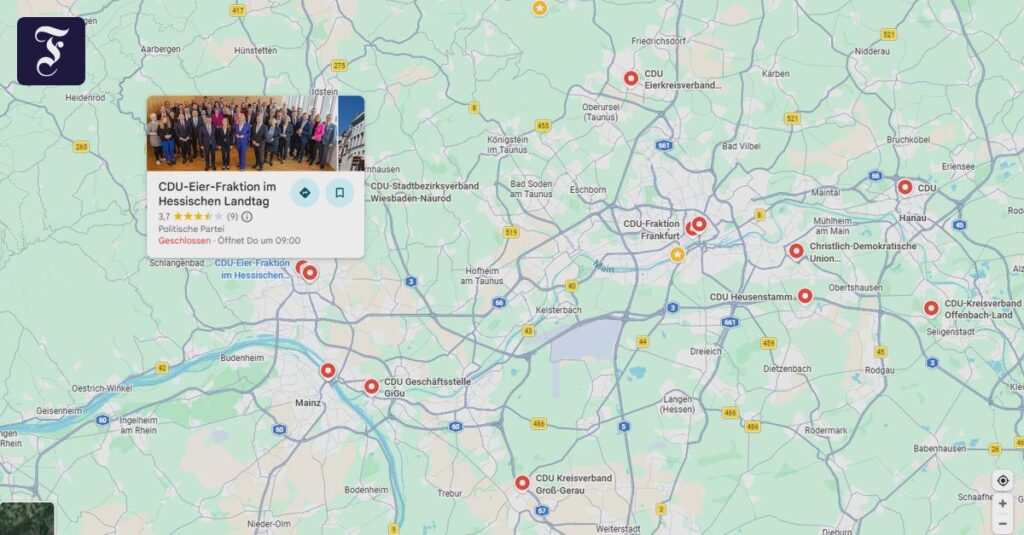Select the CDU-Eier-Fraktion pin below the info card

[x=310, y=272]
